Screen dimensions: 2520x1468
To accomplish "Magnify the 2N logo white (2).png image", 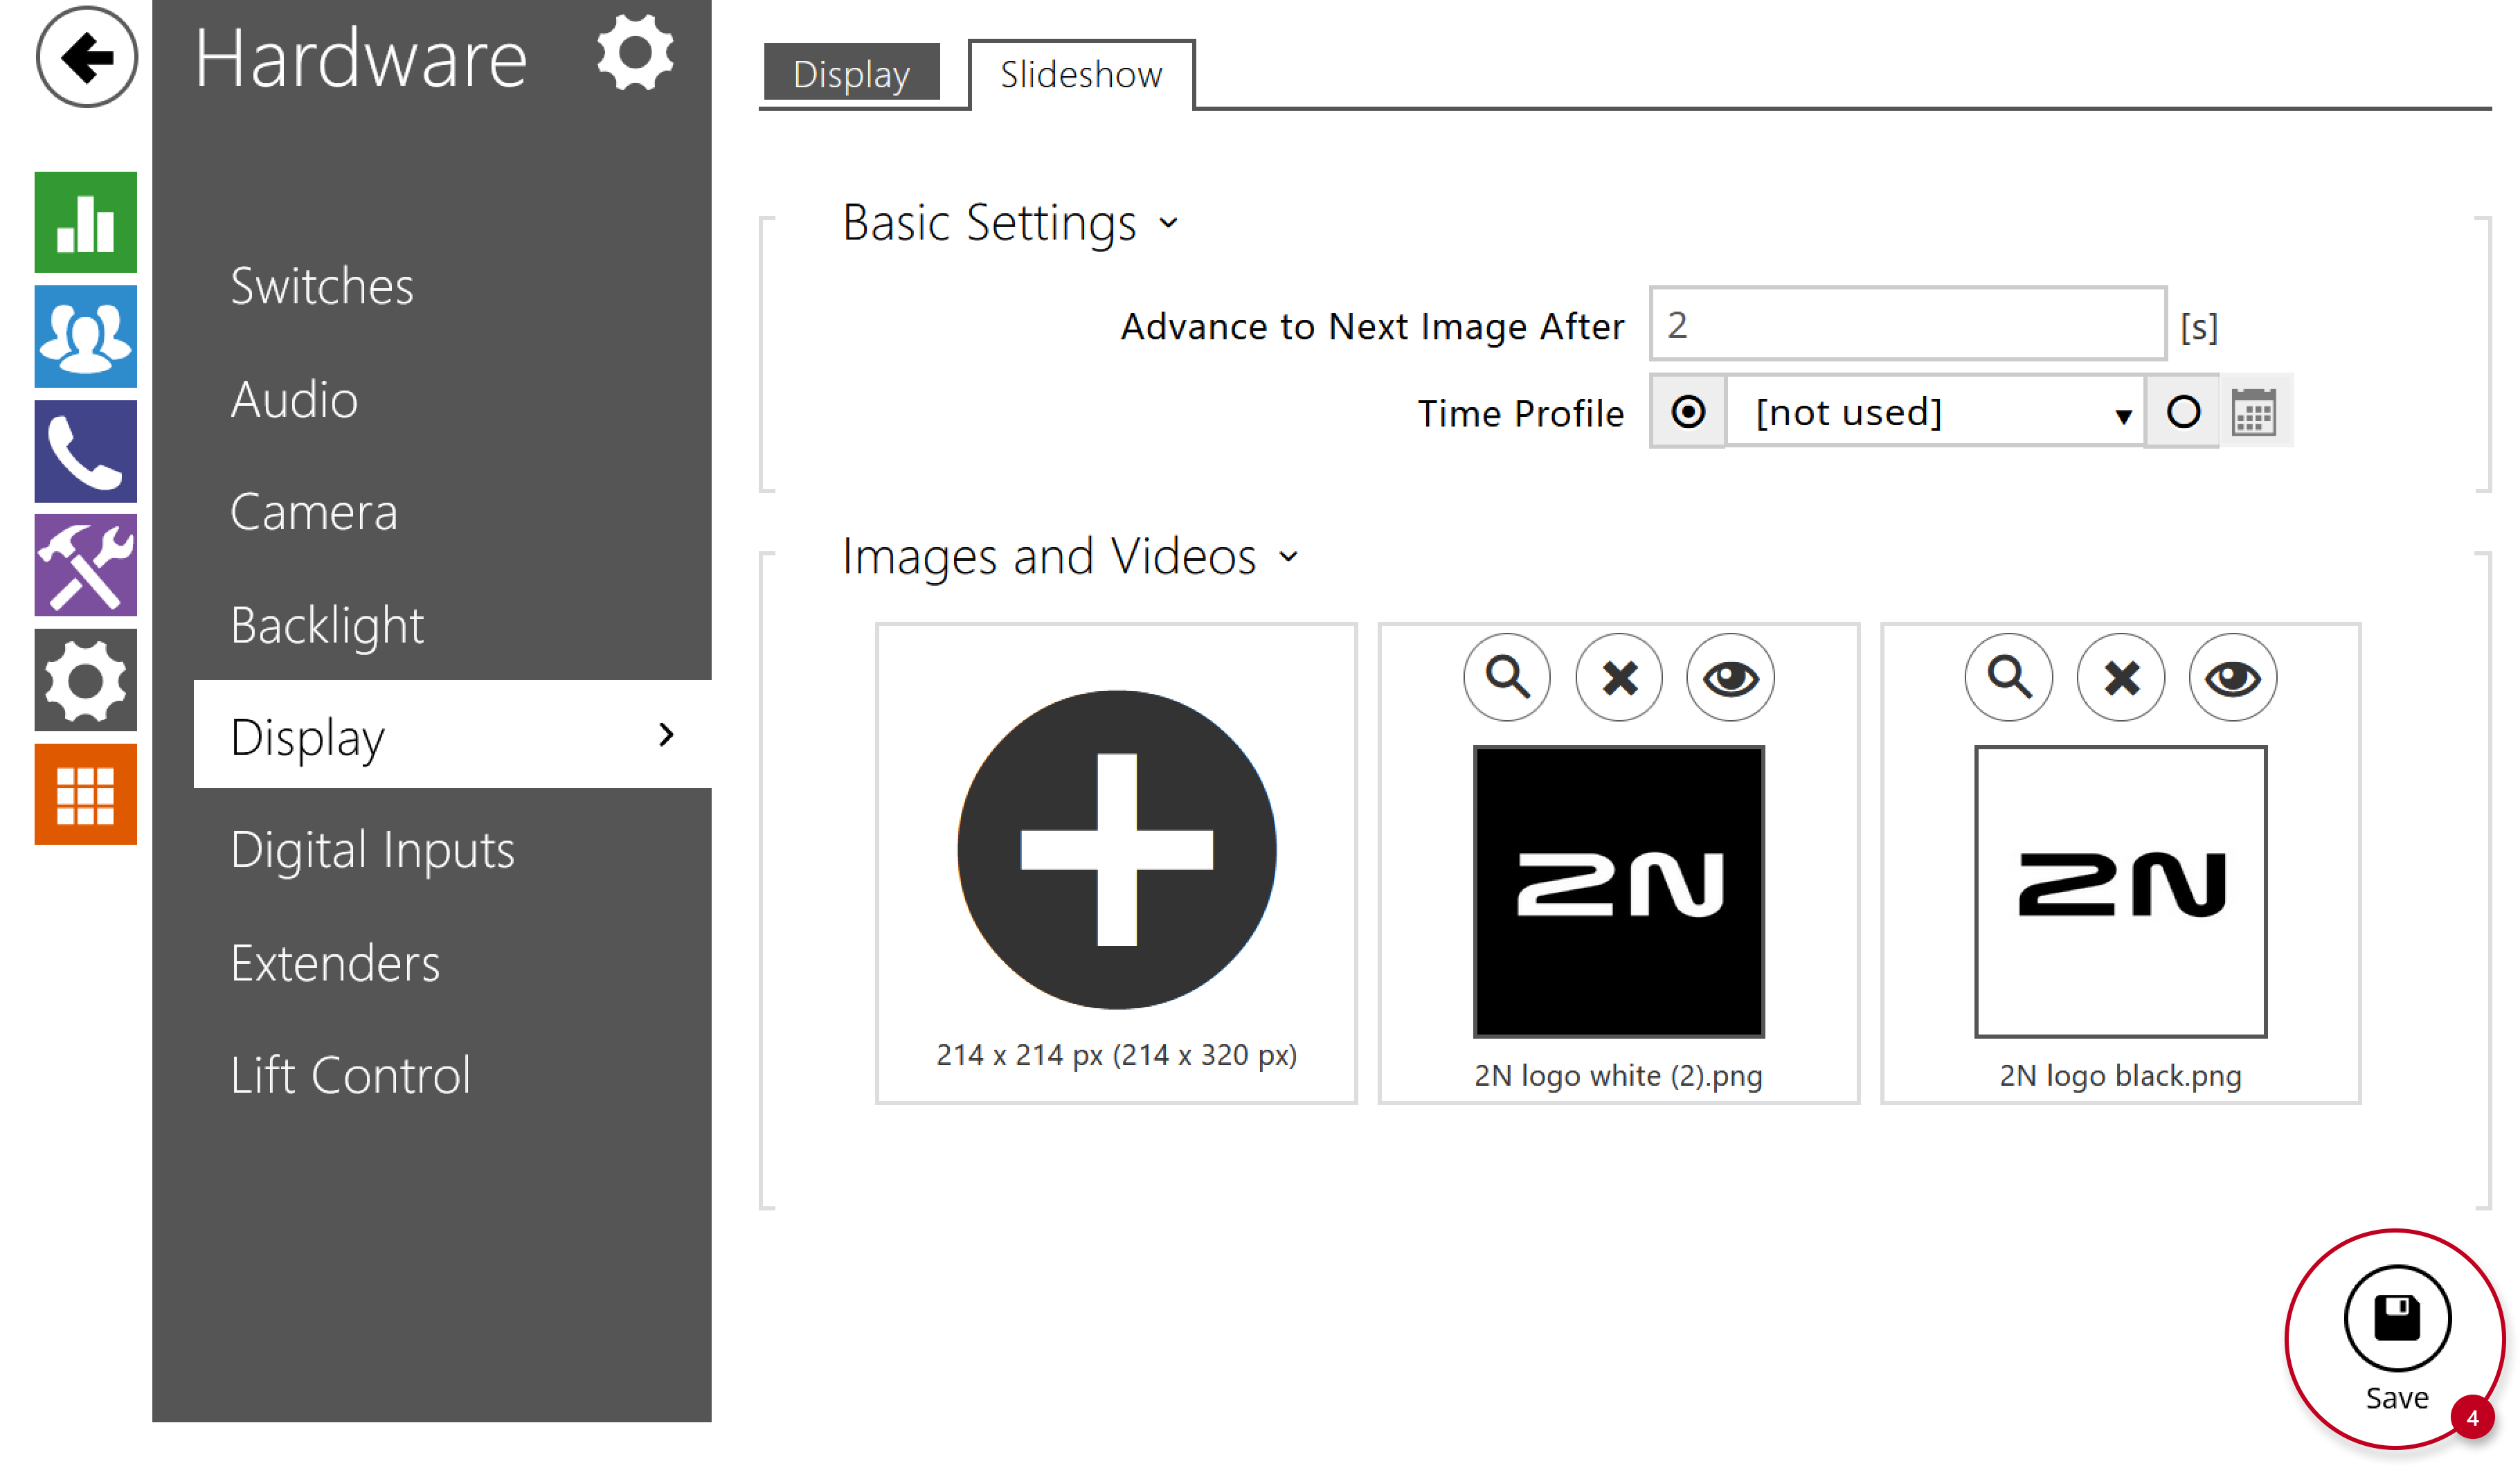I will [1507, 678].
